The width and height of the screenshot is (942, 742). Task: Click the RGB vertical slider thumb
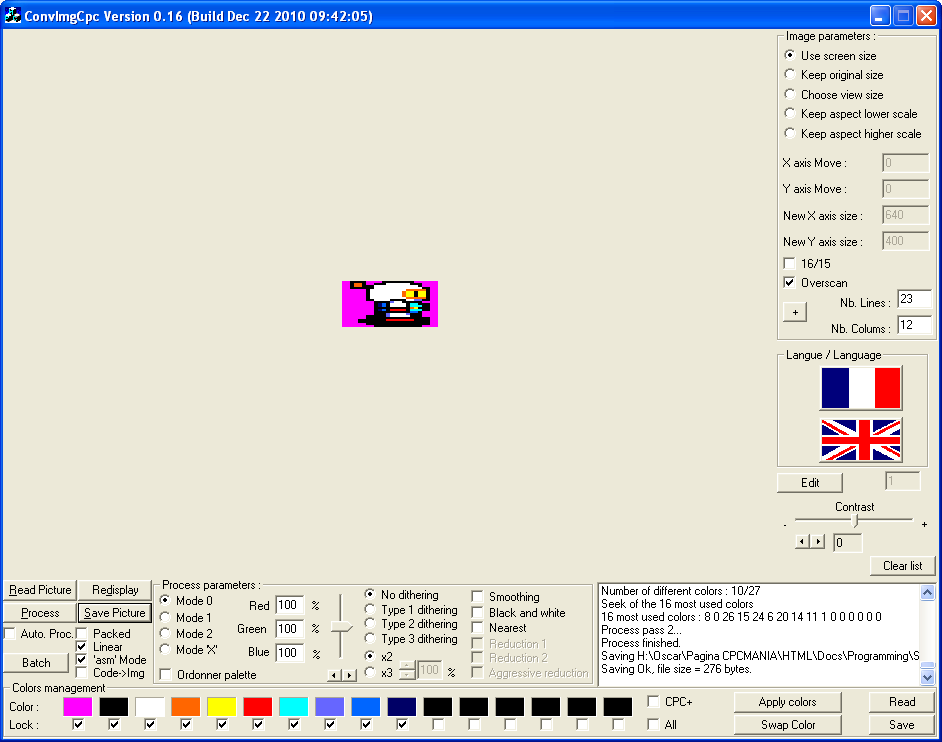(x=341, y=627)
